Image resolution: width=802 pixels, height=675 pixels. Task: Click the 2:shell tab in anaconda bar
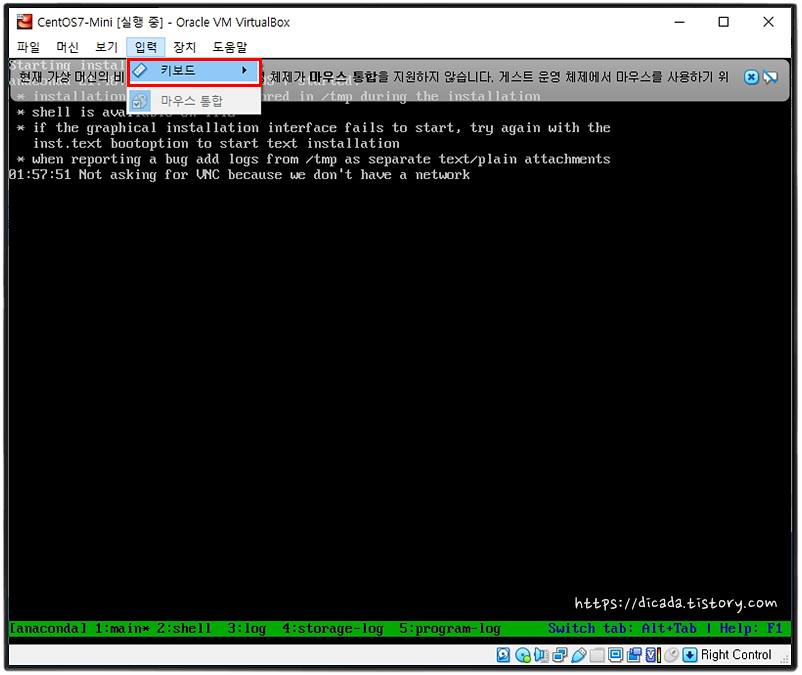(x=184, y=628)
